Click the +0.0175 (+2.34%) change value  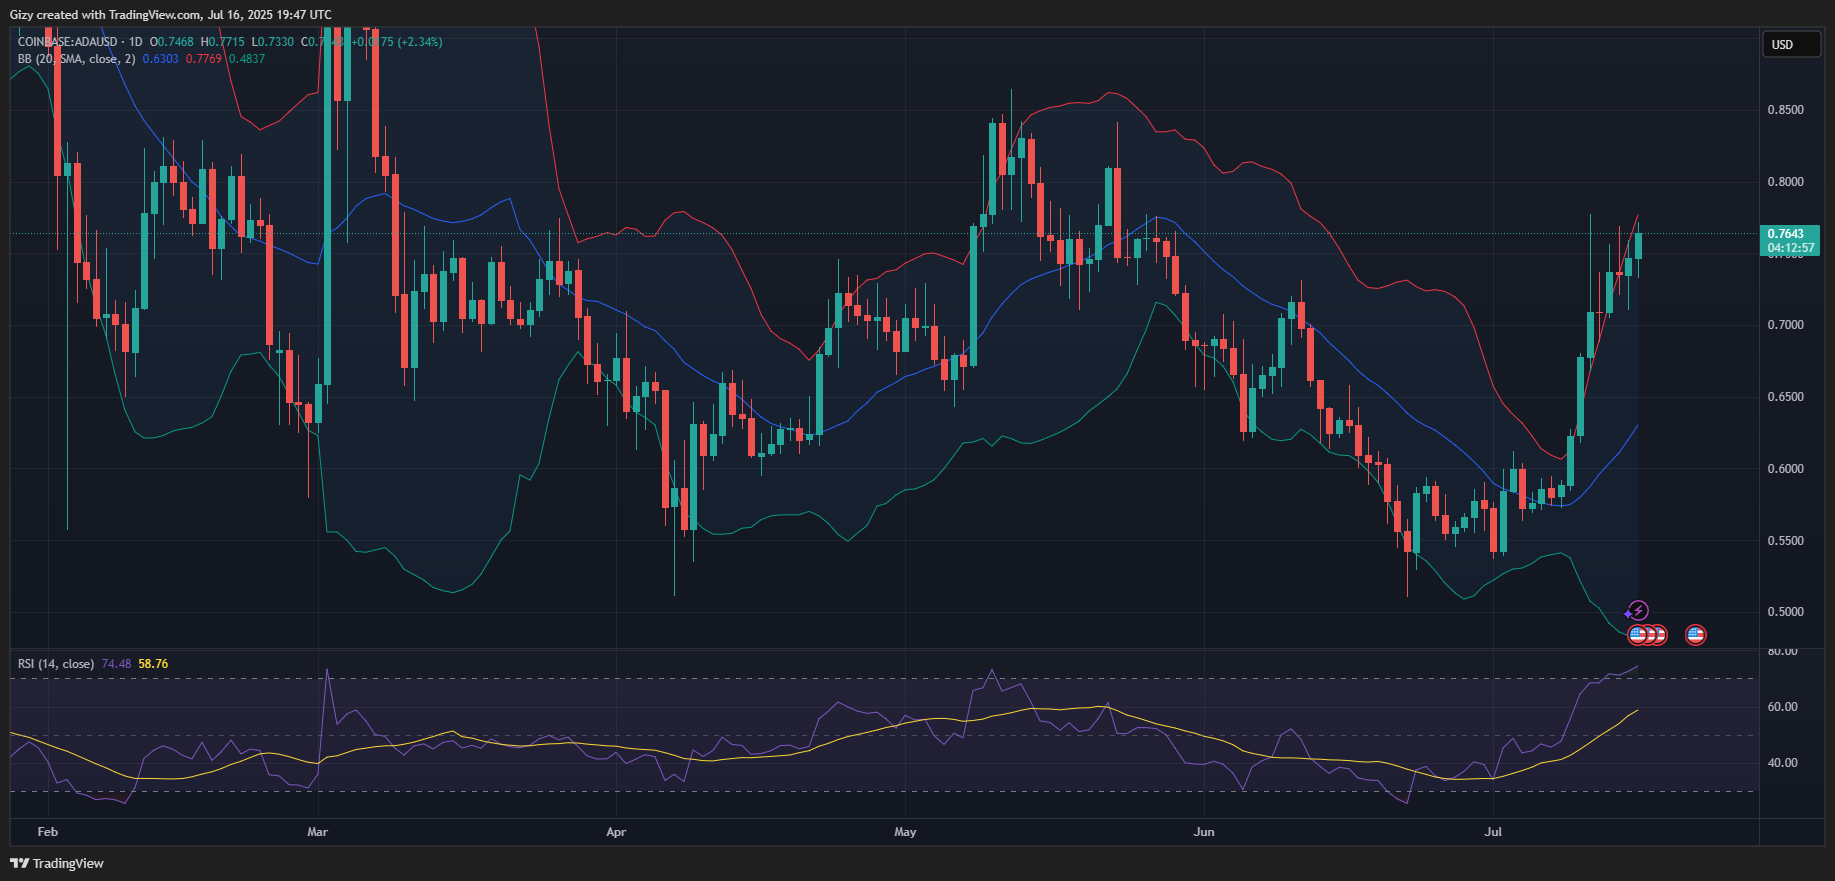pos(395,42)
